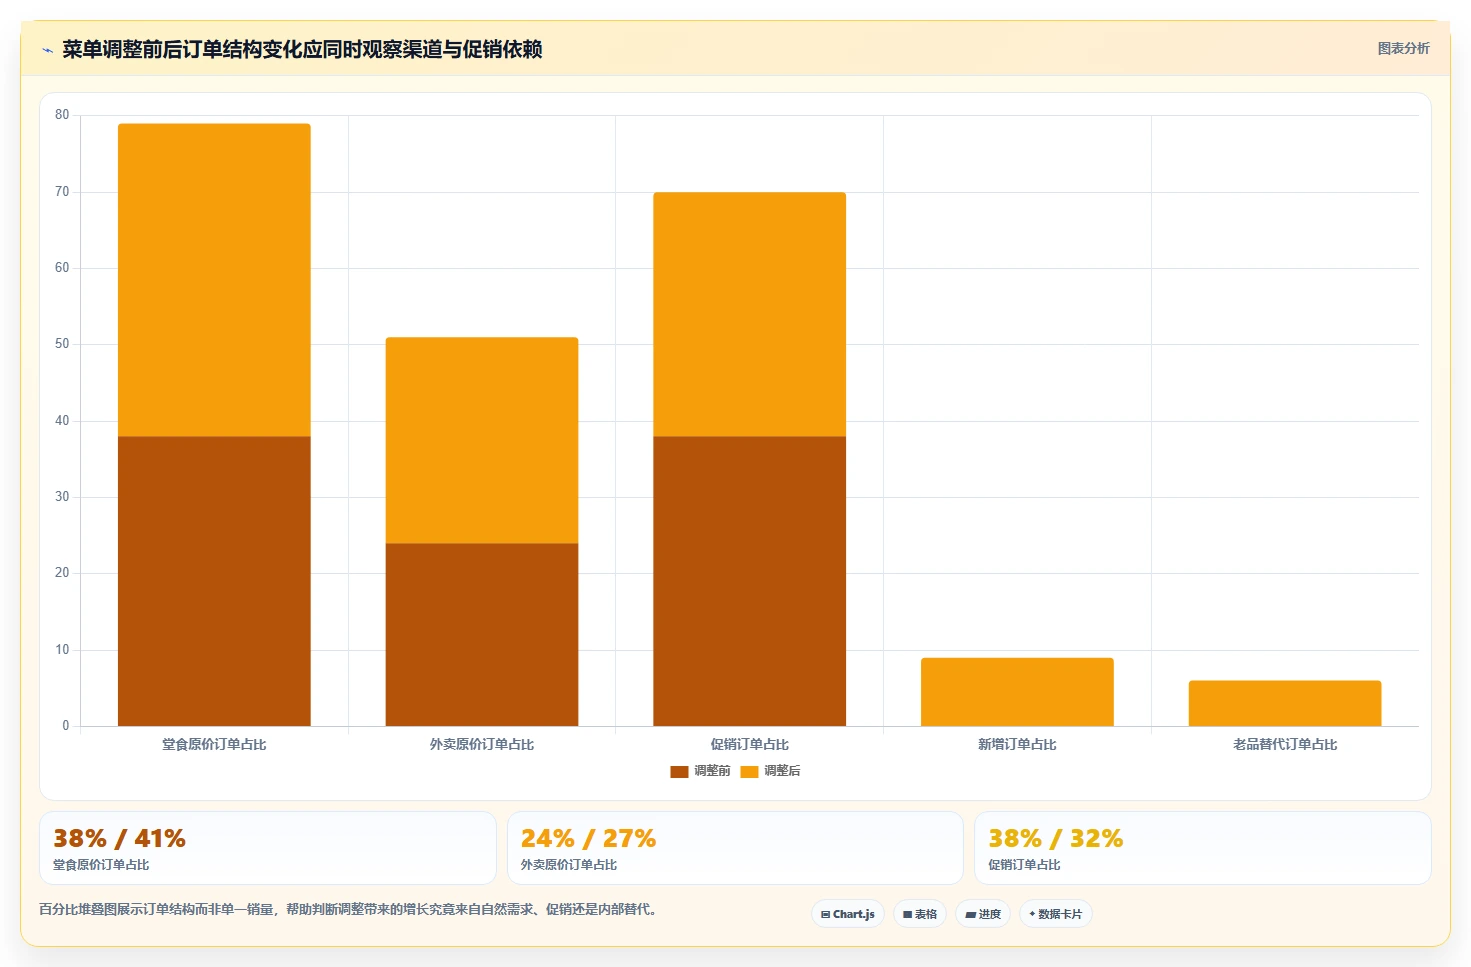Click the 老品替代订单占比 orange bar
This screenshot has width=1471, height=967.
tap(1285, 703)
